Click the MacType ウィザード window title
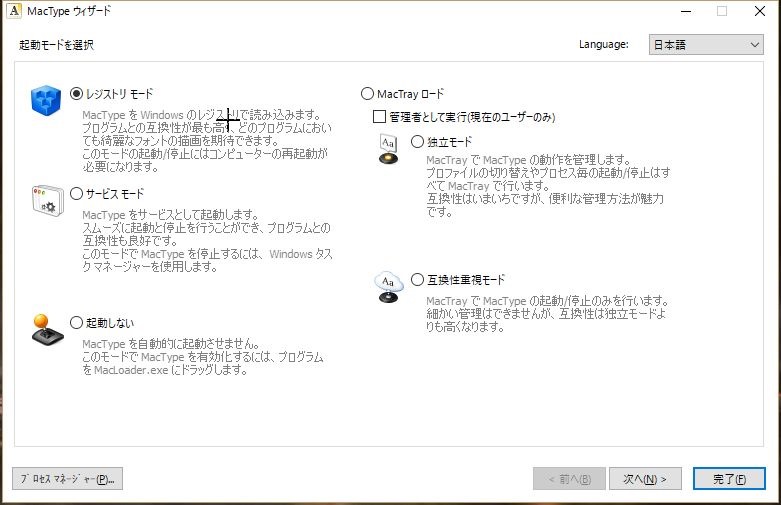Screen dimensions: 781x505 (69, 11)
